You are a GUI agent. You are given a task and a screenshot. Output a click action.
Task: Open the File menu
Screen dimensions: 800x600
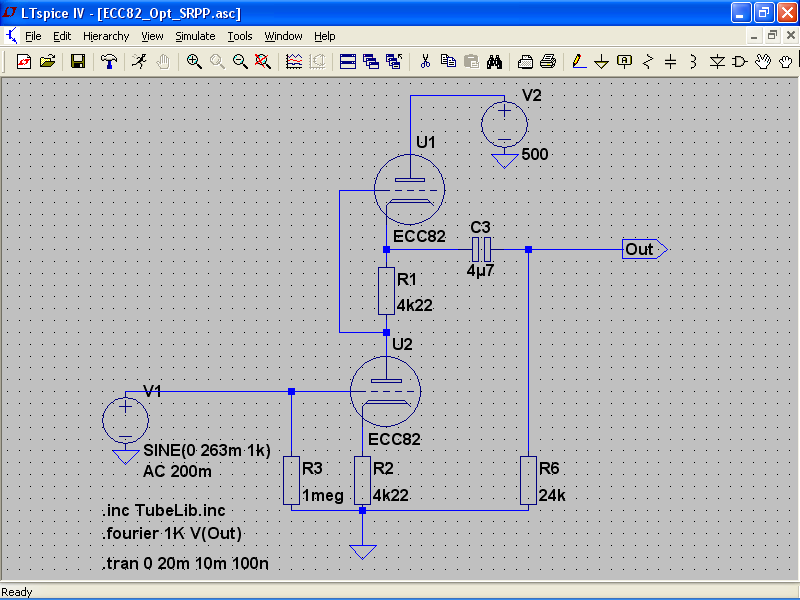(33, 36)
